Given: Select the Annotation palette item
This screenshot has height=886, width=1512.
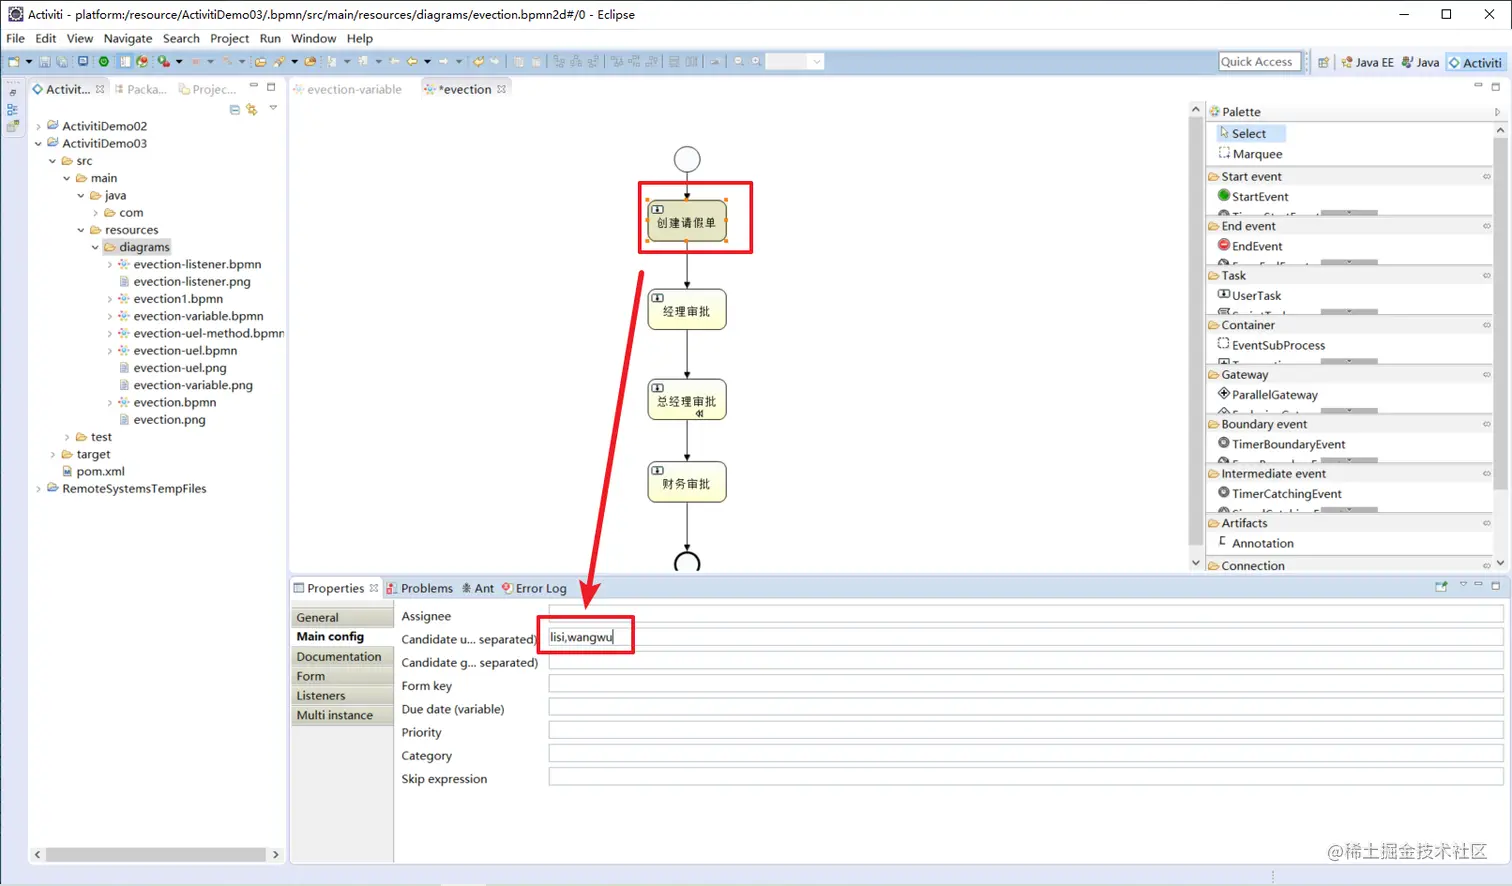Looking at the screenshot, I should tap(1255, 543).
